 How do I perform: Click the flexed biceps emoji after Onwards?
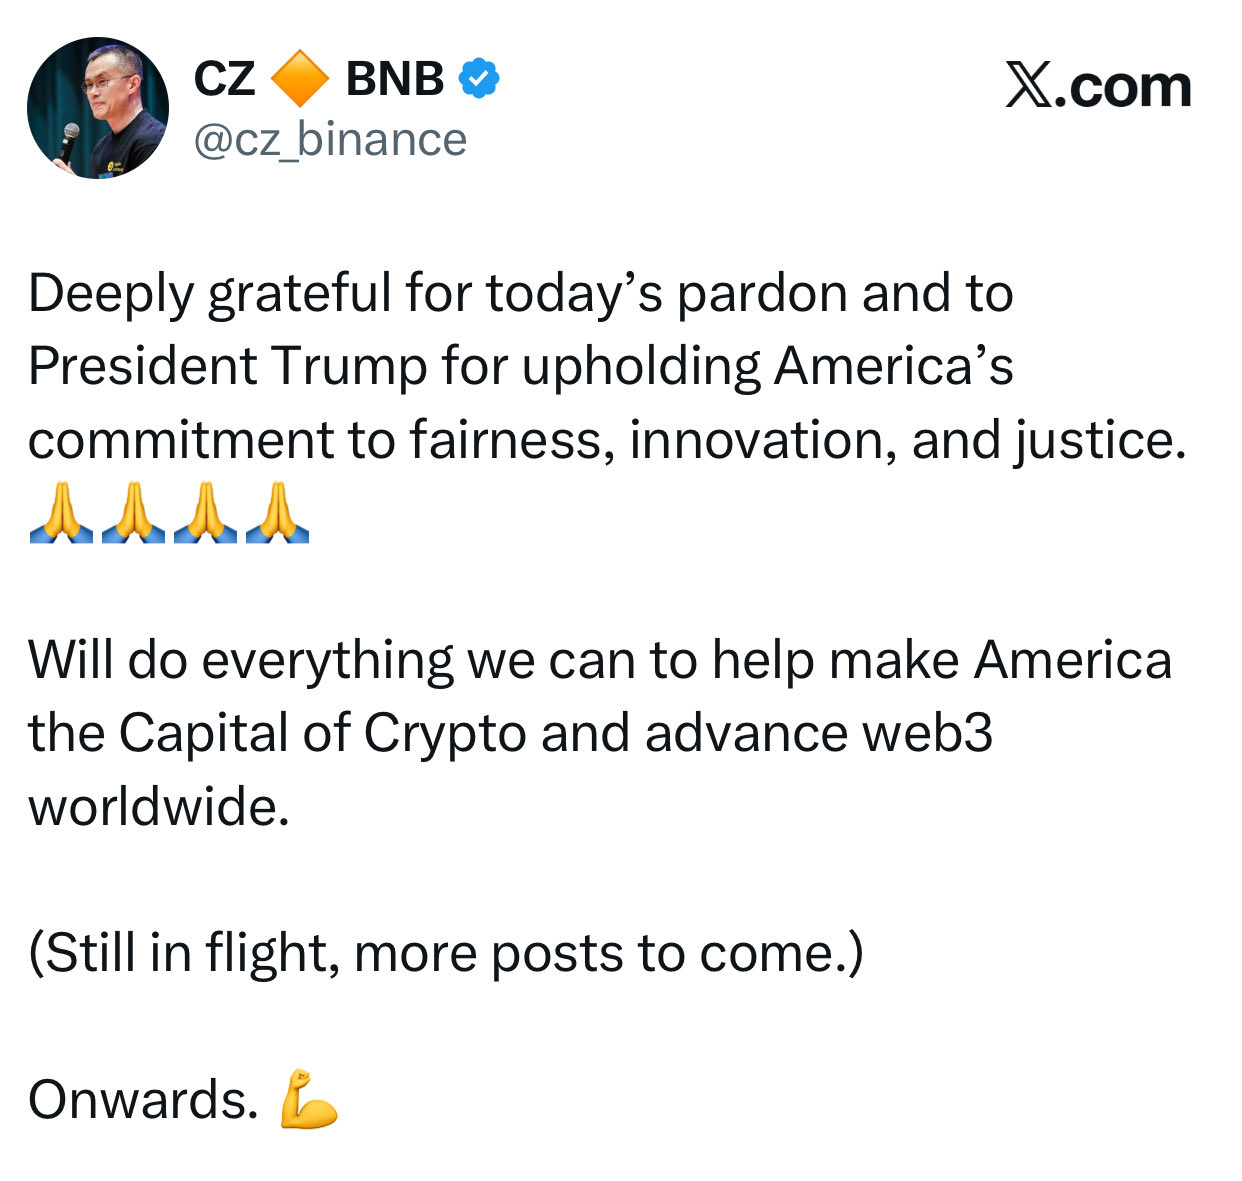[309, 1099]
